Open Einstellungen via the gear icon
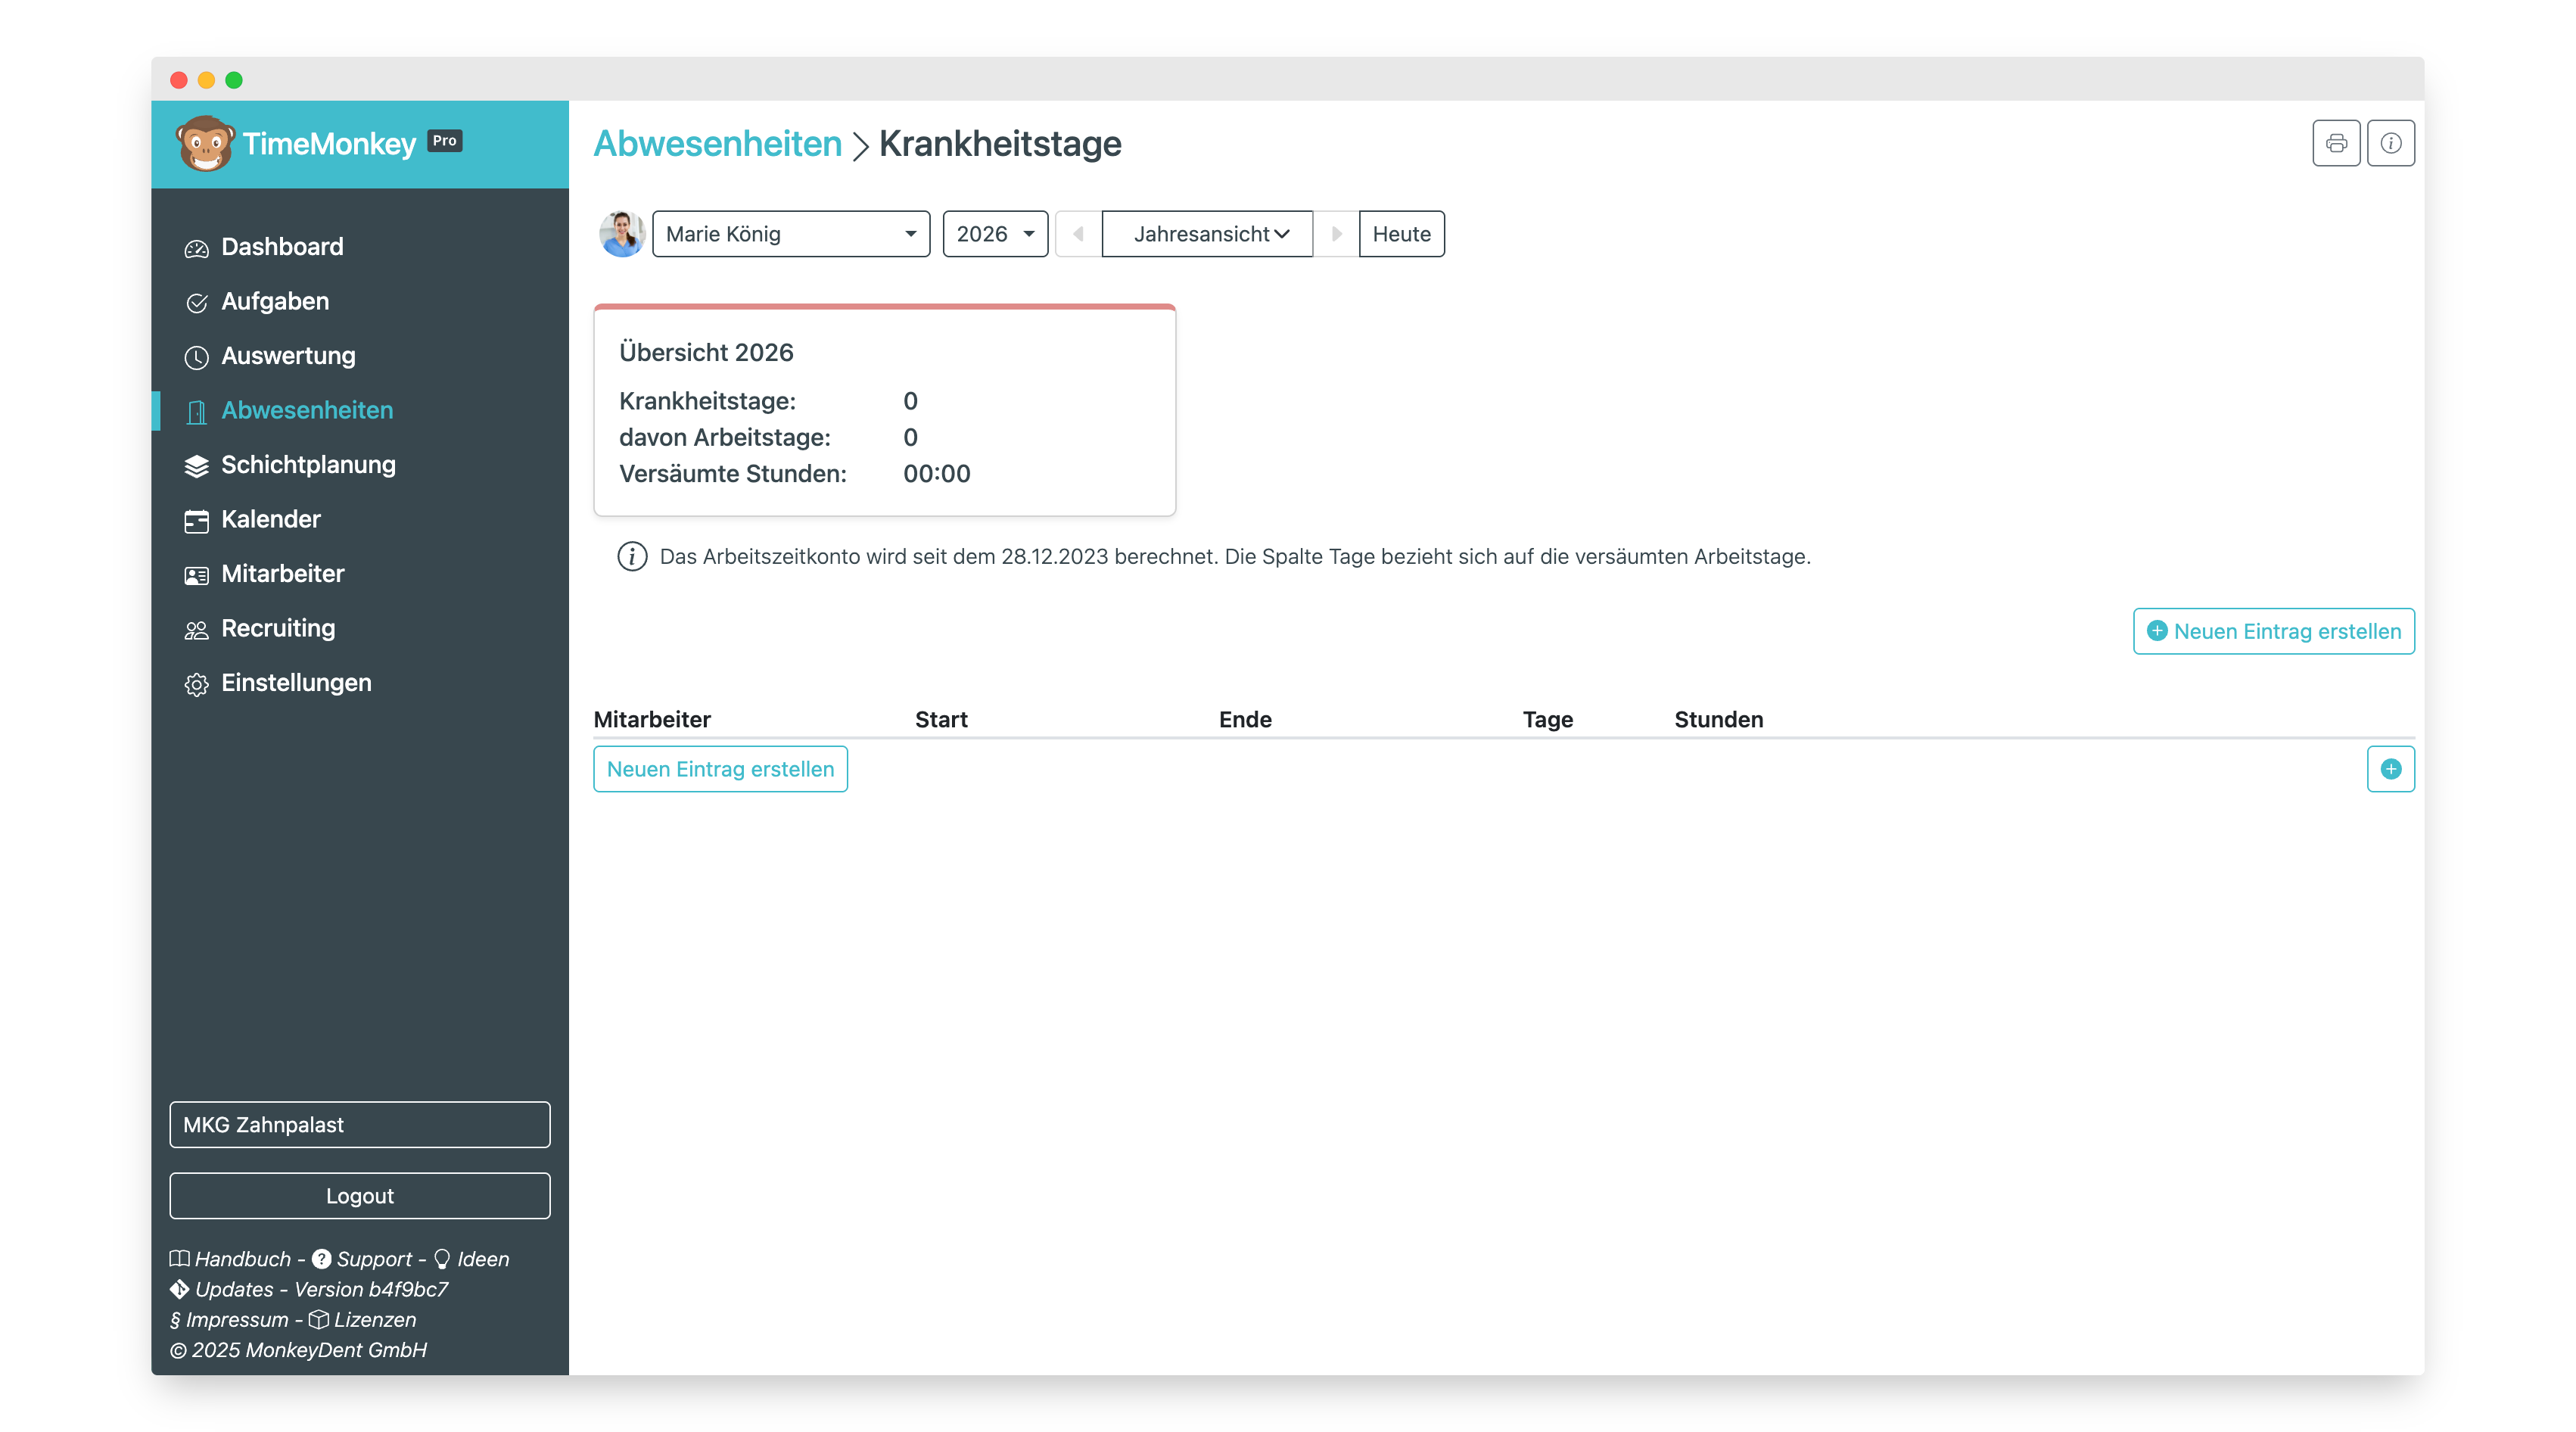This screenshot has height=1432, width=2576. pos(196,683)
